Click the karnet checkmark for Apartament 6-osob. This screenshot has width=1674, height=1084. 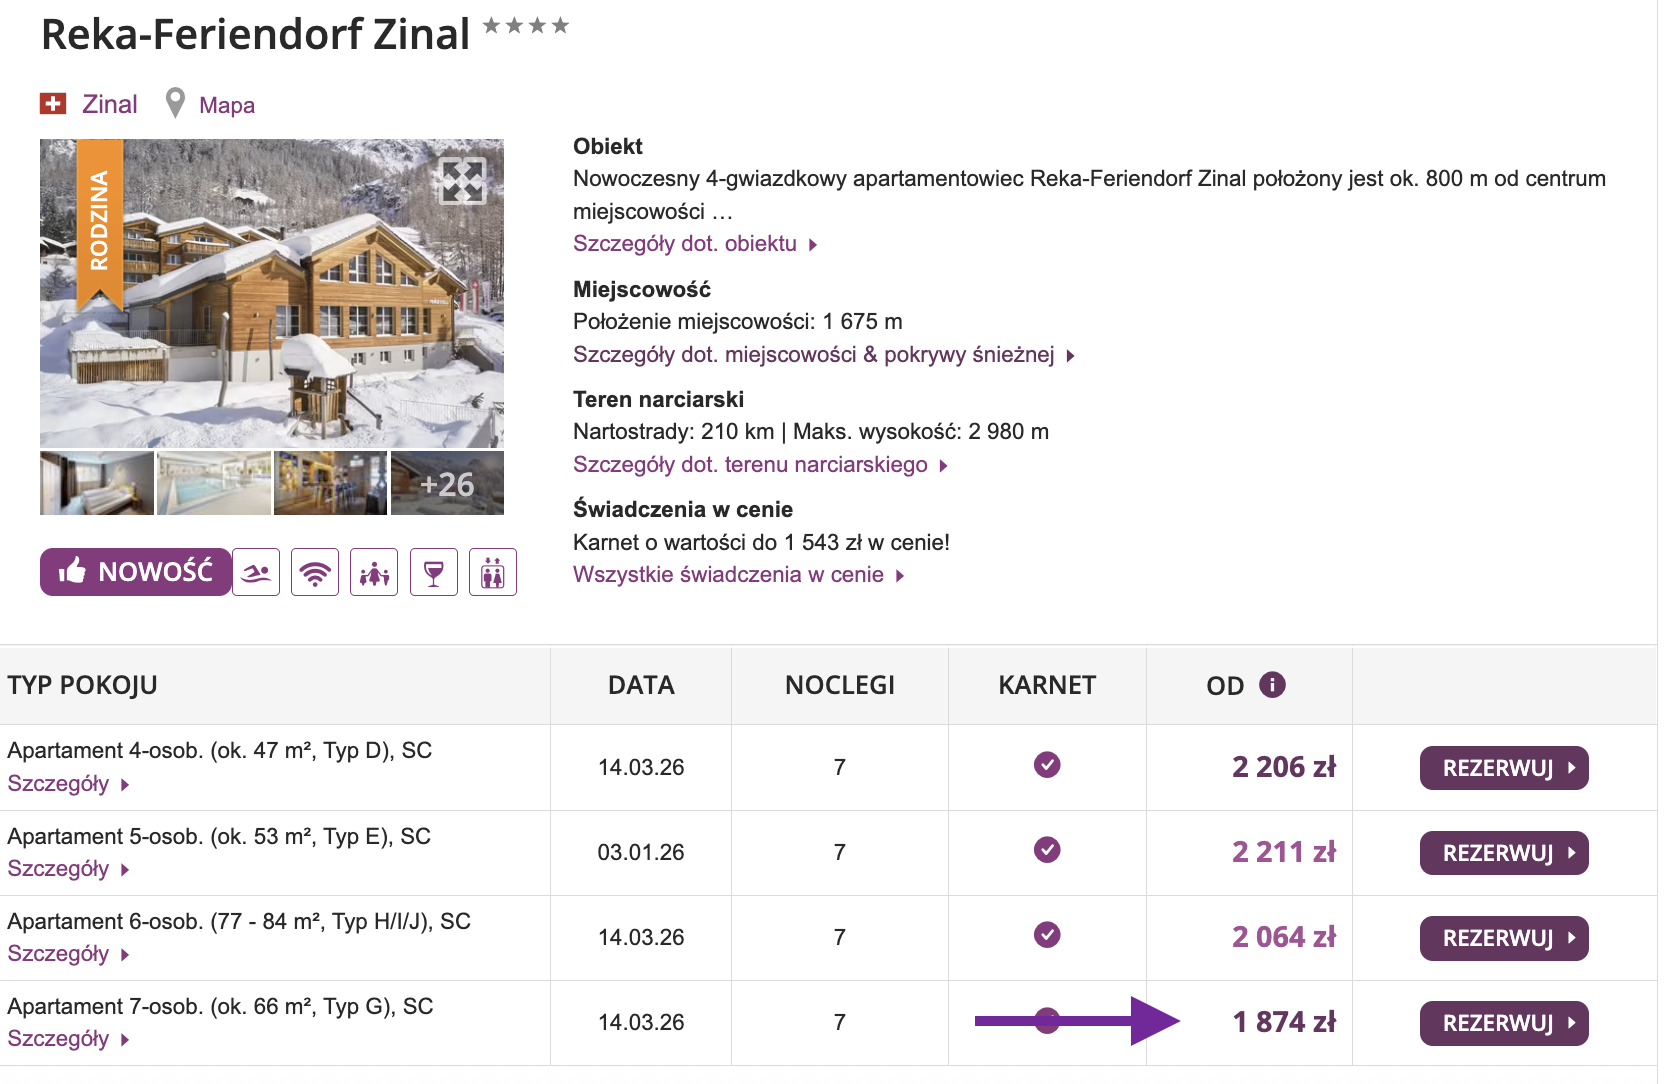pos(1047,936)
